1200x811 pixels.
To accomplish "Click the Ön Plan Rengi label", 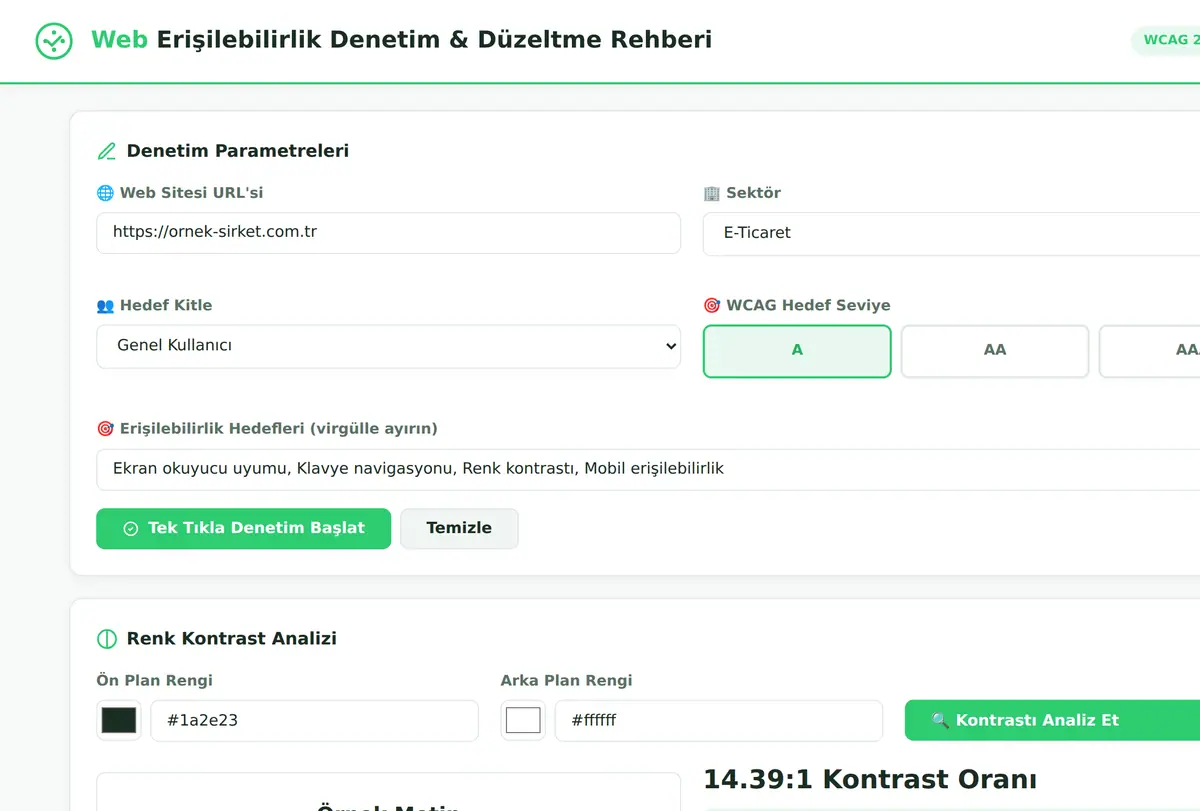I will [x=154, y=681].
